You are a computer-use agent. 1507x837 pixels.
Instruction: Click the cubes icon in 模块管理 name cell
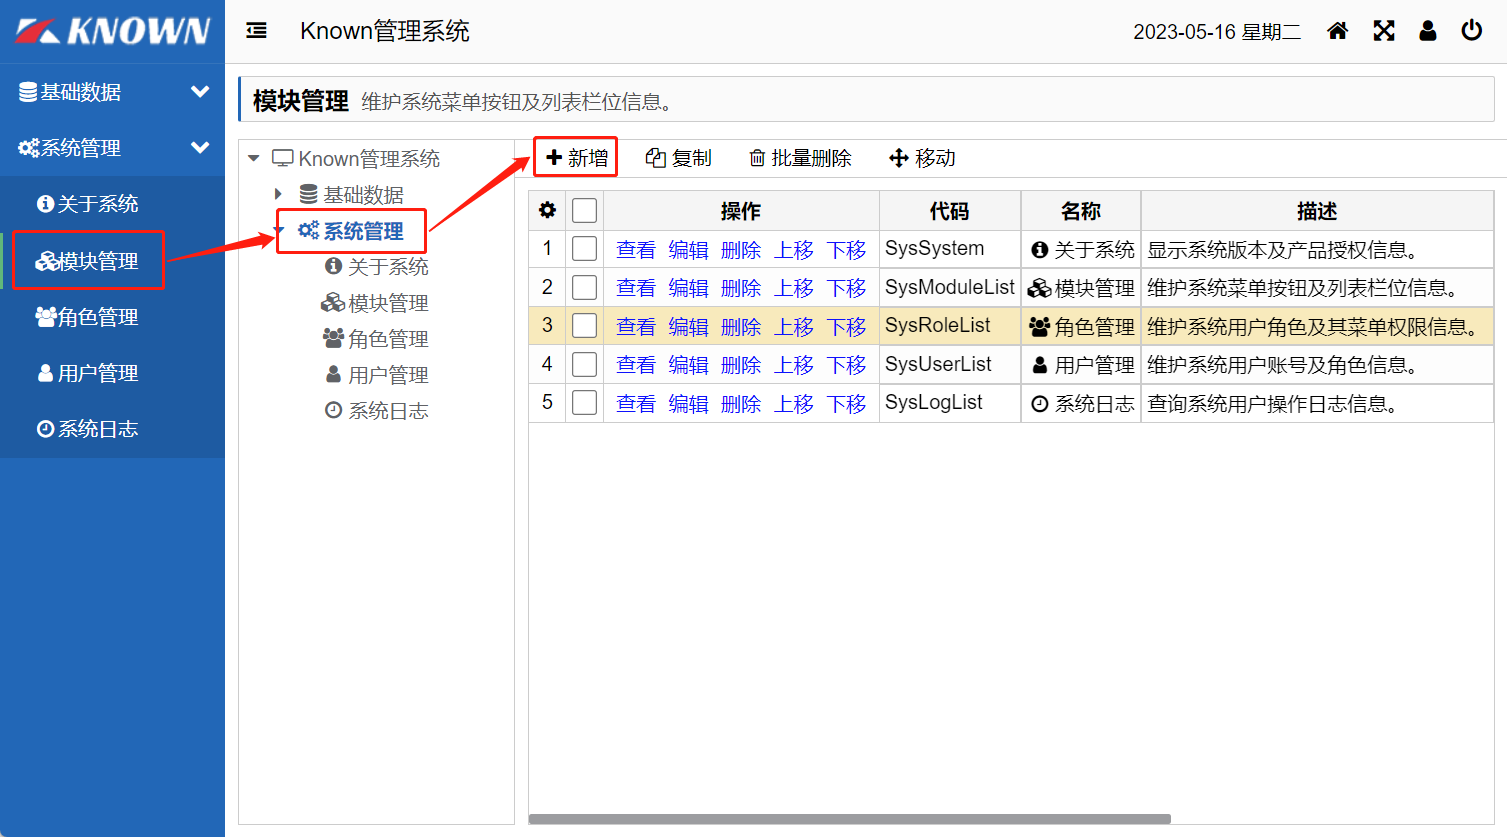1040,288
